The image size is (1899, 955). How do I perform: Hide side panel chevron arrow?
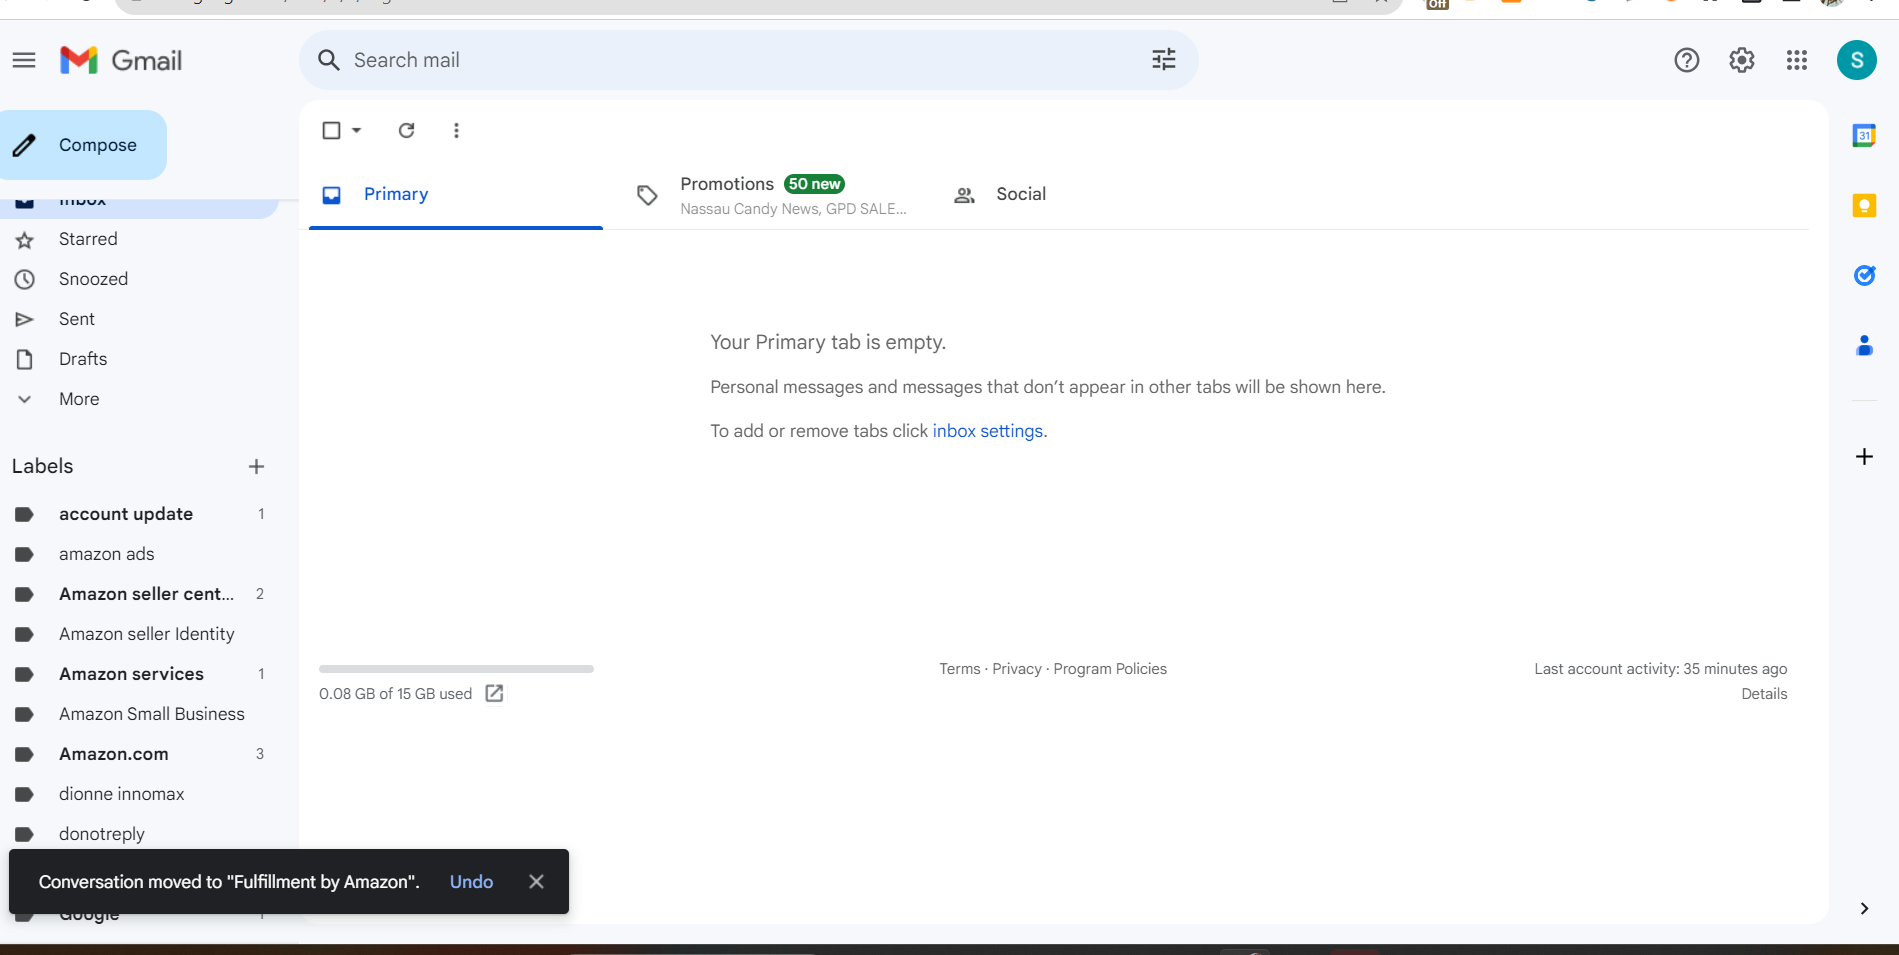[x=1864, y=908]
